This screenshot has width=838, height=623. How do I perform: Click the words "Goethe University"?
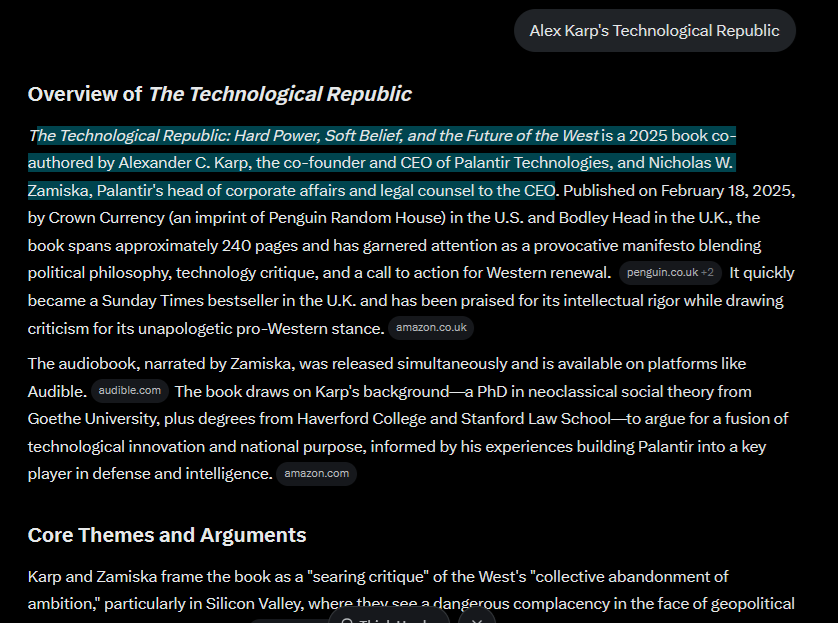(91, 419)
